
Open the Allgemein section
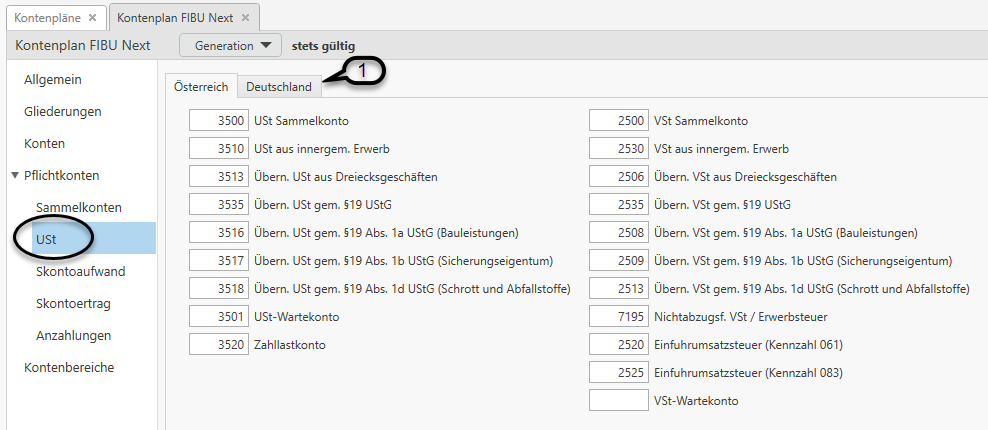click(x=53, y=80)
